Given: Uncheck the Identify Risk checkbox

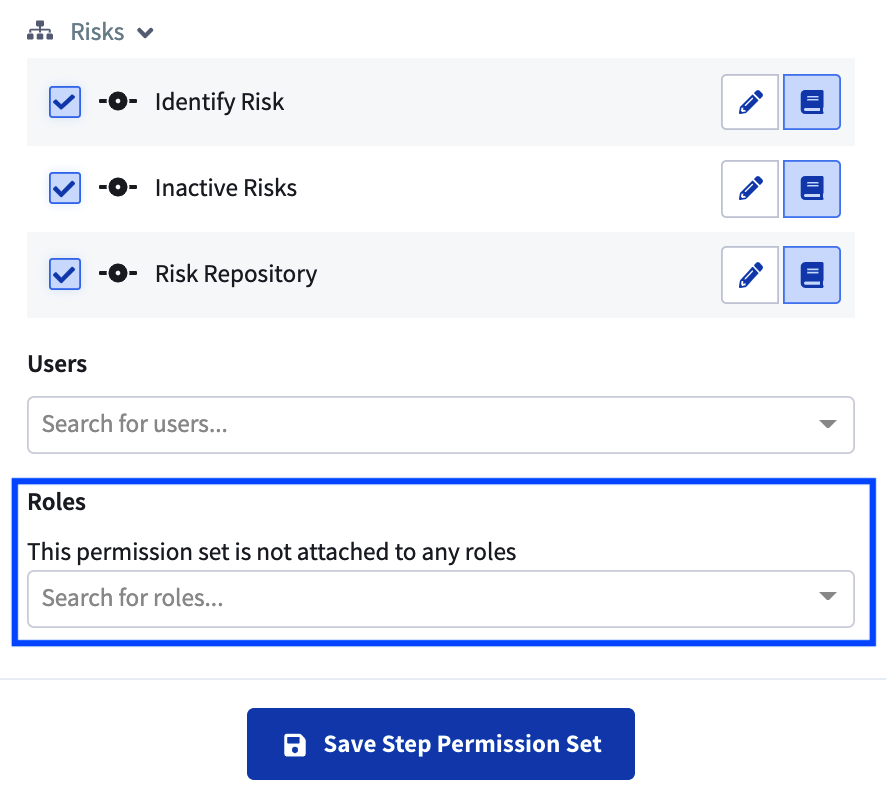Looking at the screenshot, I should (x=64, y=101).
